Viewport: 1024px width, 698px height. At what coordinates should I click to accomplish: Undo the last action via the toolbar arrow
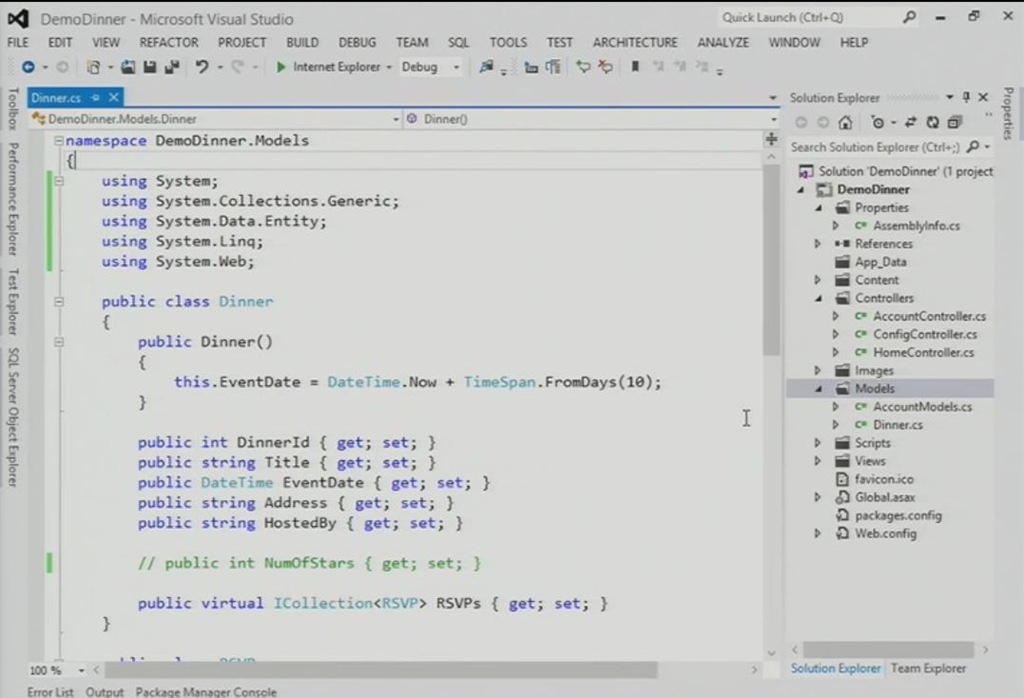click(202, 67)
